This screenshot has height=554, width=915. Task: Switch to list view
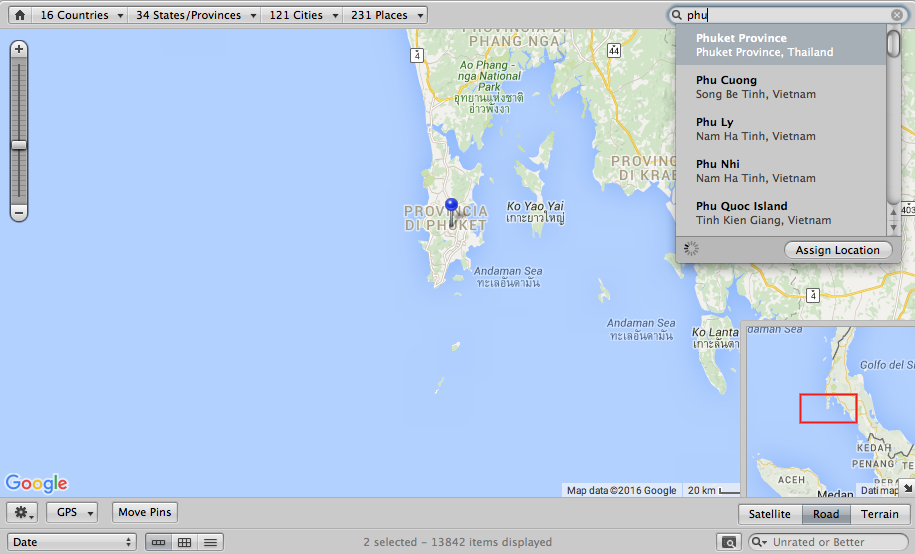click(x=211, y=542)
